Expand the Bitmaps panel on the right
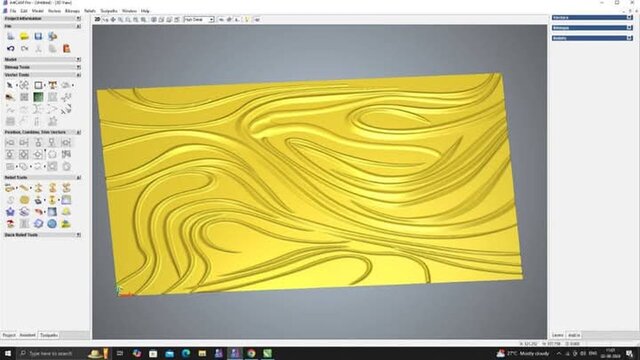640x360 pixels. (x=629, y=28)
